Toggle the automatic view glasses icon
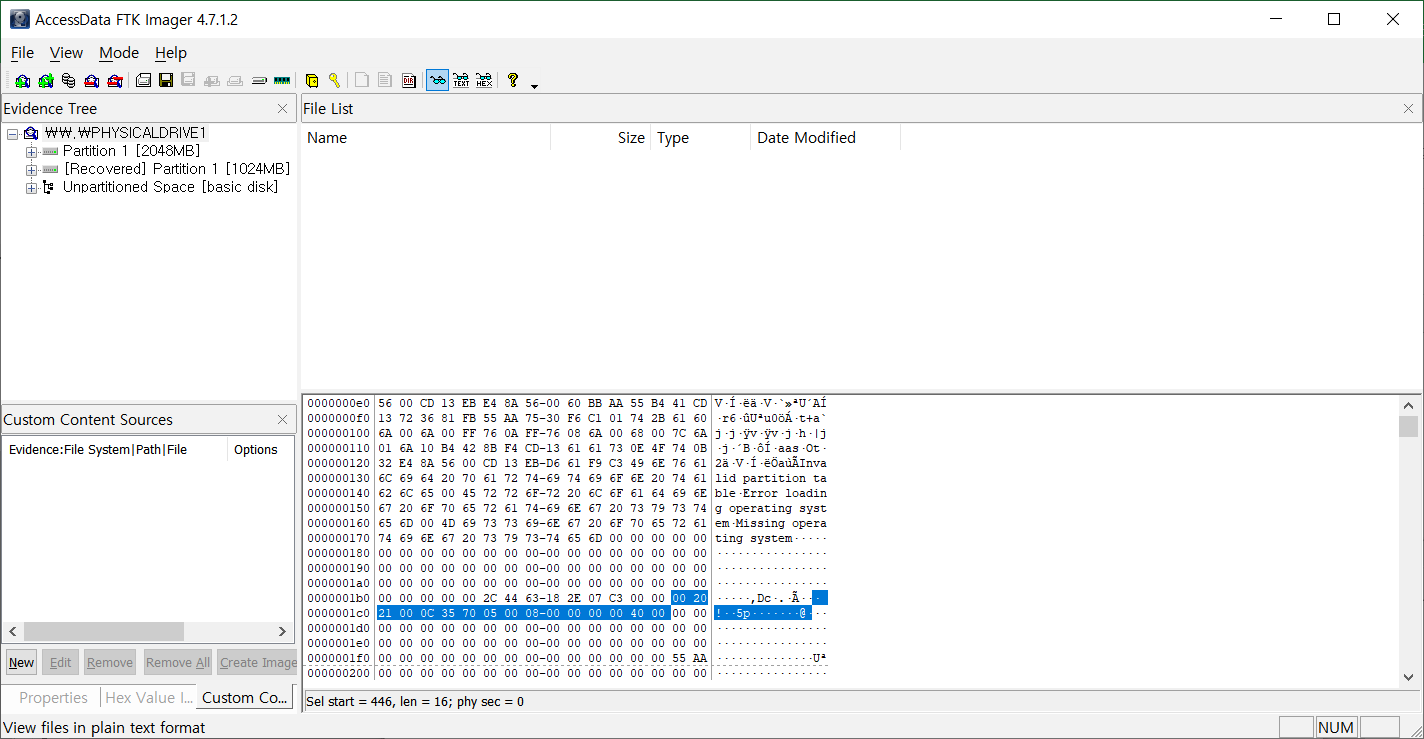1424x739 pixels. tap(437, 81)
